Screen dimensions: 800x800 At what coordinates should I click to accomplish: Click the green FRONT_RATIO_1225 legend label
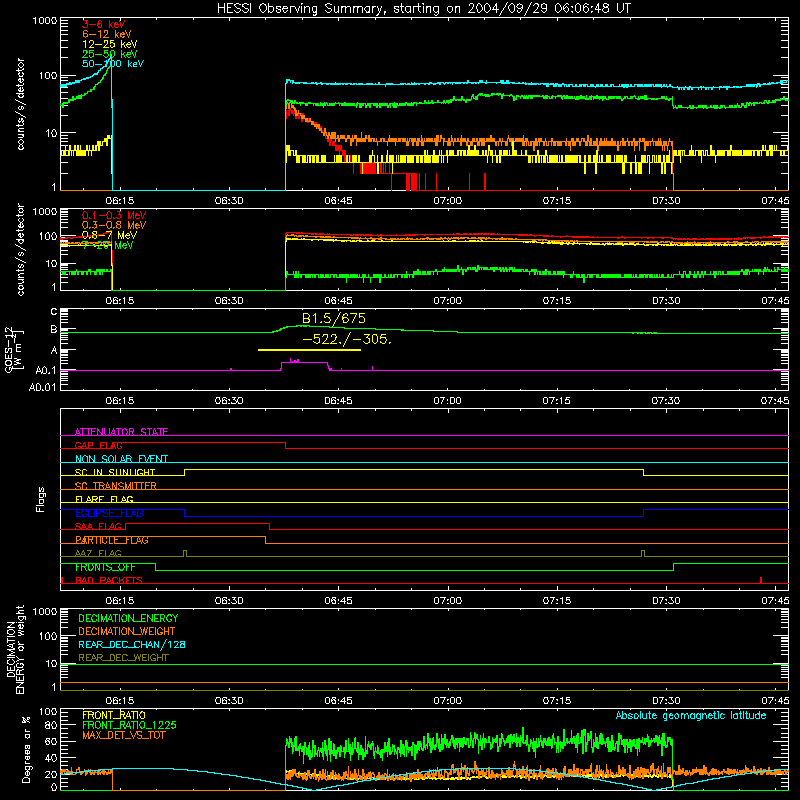point(130,725)
